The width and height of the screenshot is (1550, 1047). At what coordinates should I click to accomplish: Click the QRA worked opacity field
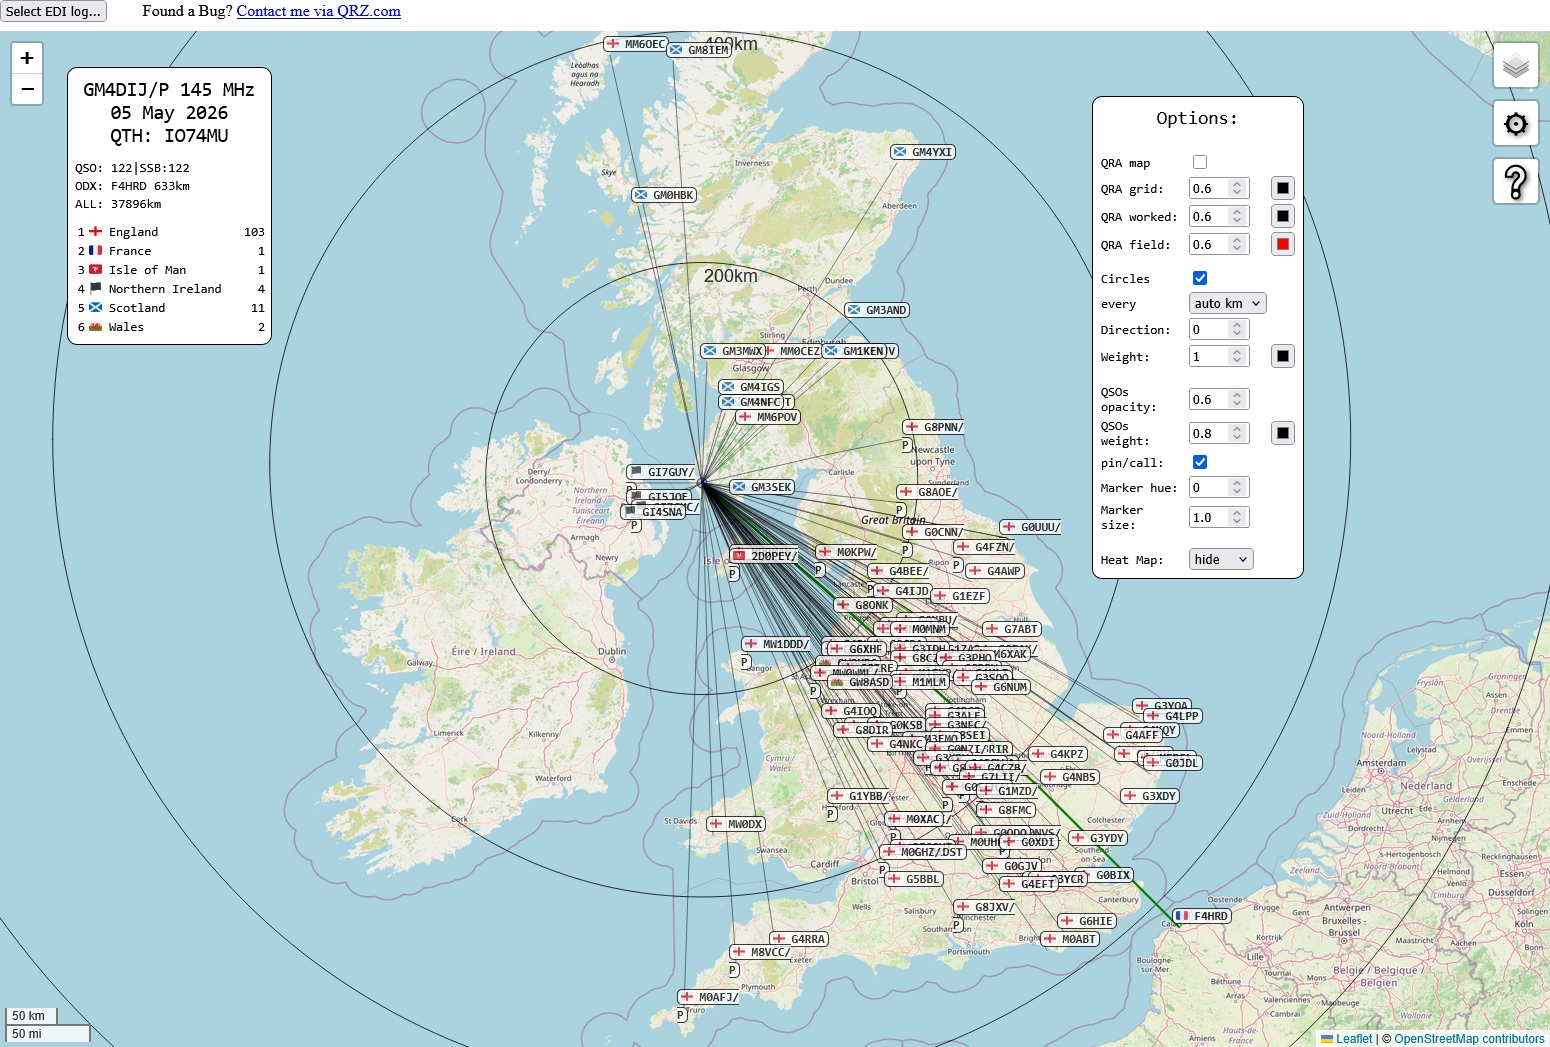point(1219,216)
